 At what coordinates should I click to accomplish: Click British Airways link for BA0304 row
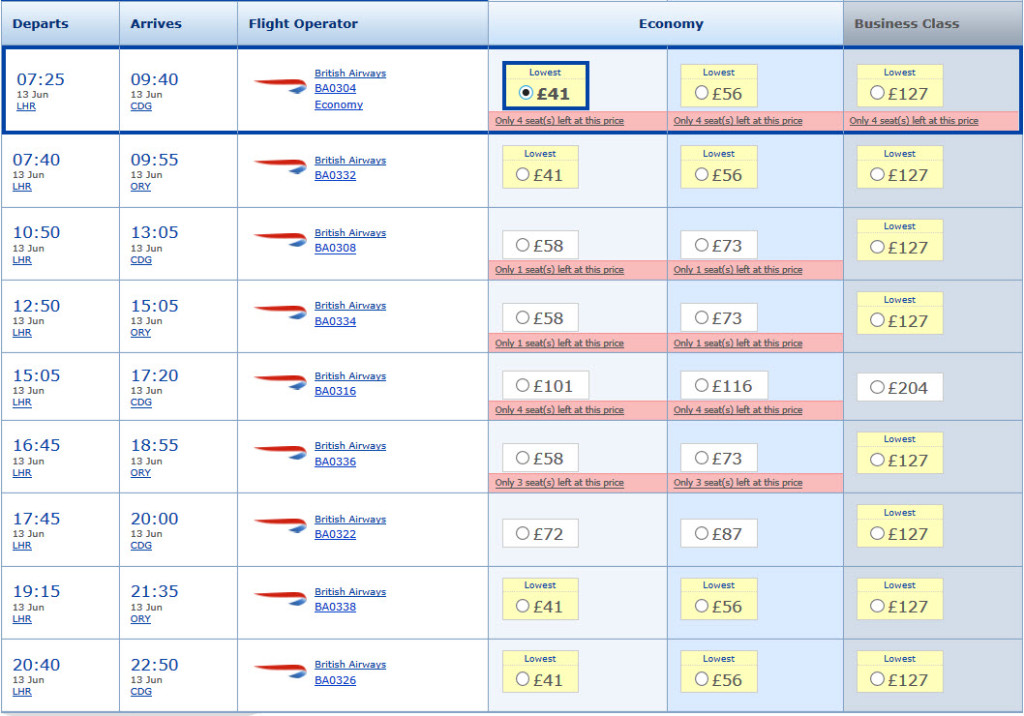point(350,73)
